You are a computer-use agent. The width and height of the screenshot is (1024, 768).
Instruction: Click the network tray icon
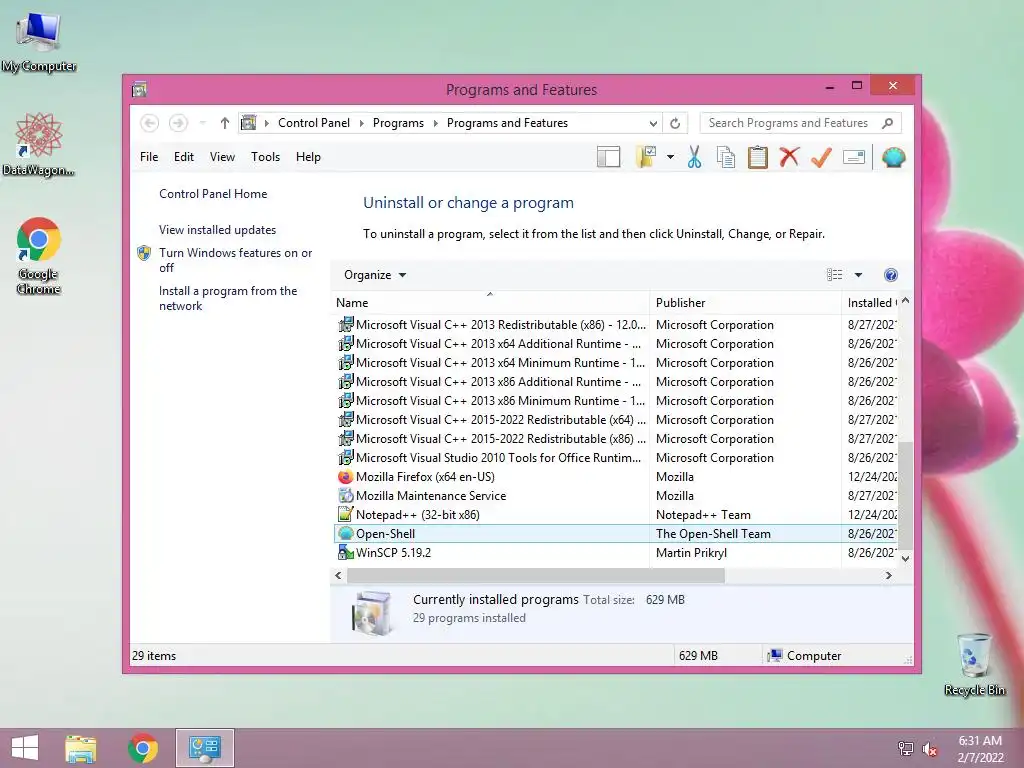905,749
